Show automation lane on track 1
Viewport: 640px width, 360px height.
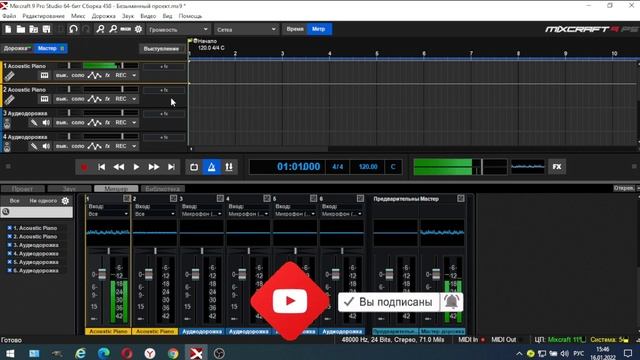(x=94, y=76)
